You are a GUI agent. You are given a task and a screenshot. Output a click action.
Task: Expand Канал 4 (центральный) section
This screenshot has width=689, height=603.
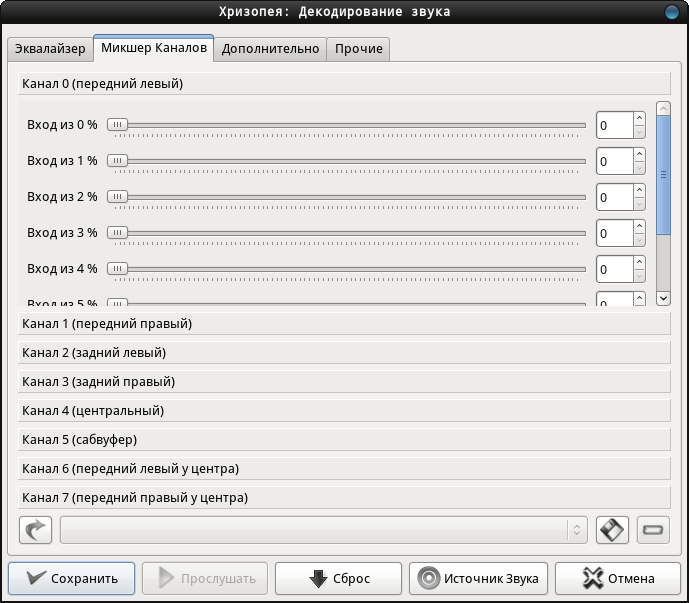click(344, 411)
